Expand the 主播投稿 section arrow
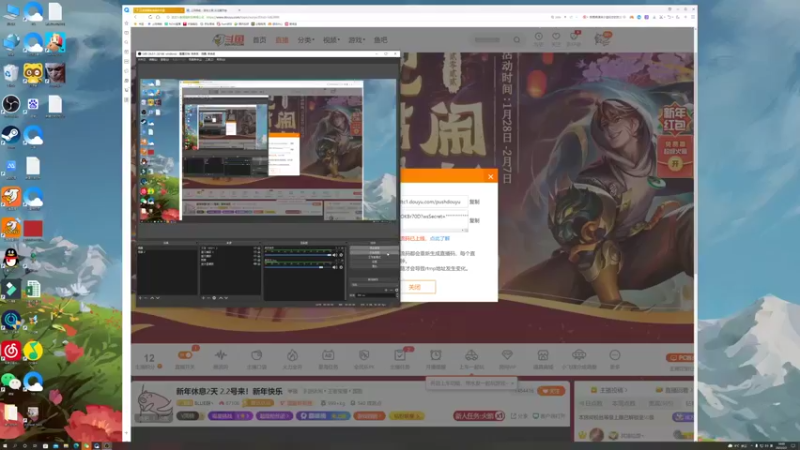800x450 pixels. coord(625,390)
